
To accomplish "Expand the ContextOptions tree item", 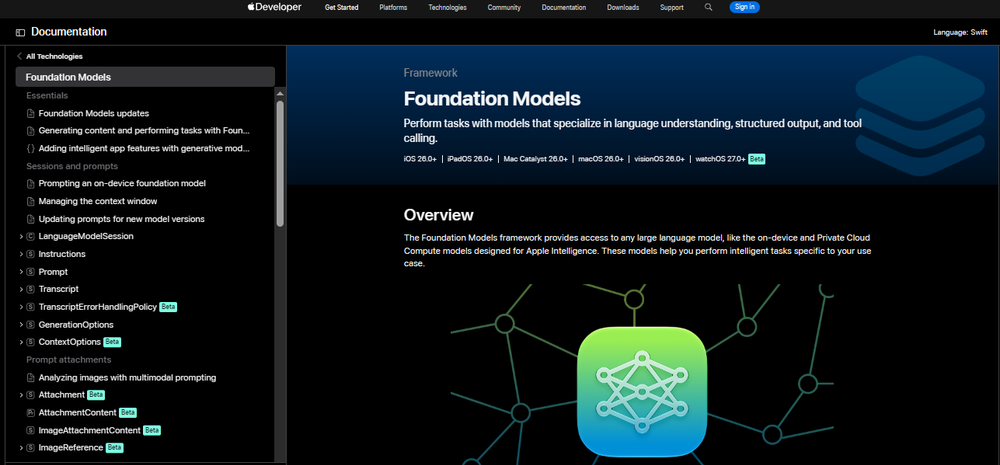I will click(21, 342).
